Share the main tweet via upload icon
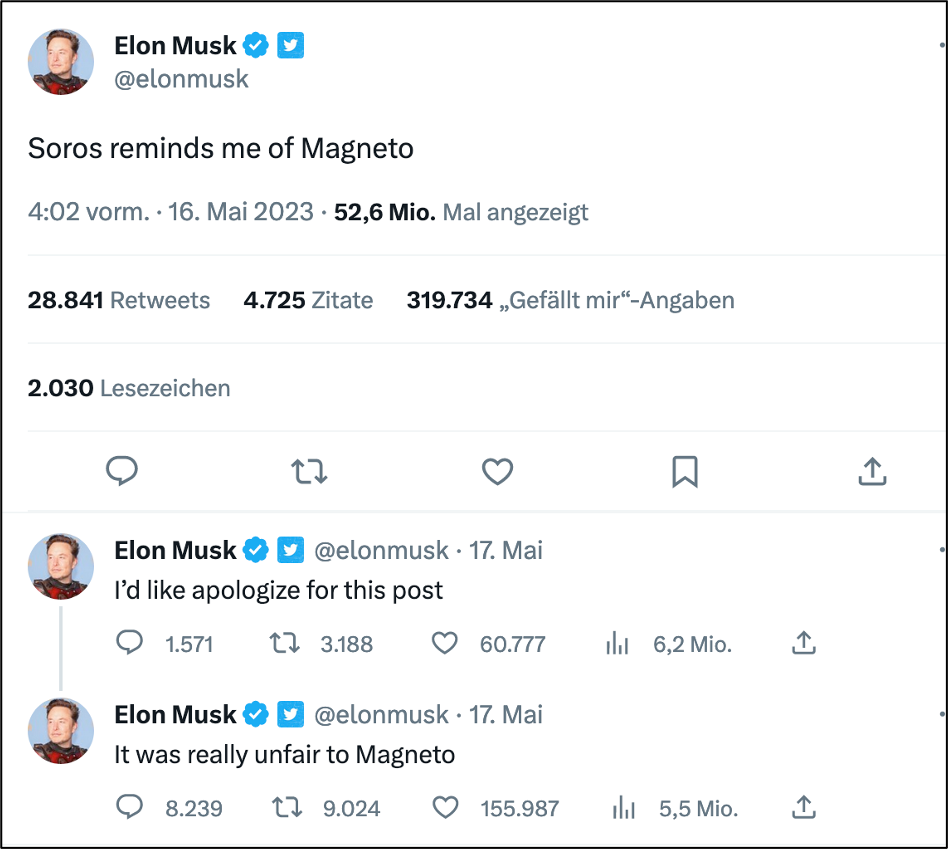This screenshot has height=849, width=949. coord(873,470)
